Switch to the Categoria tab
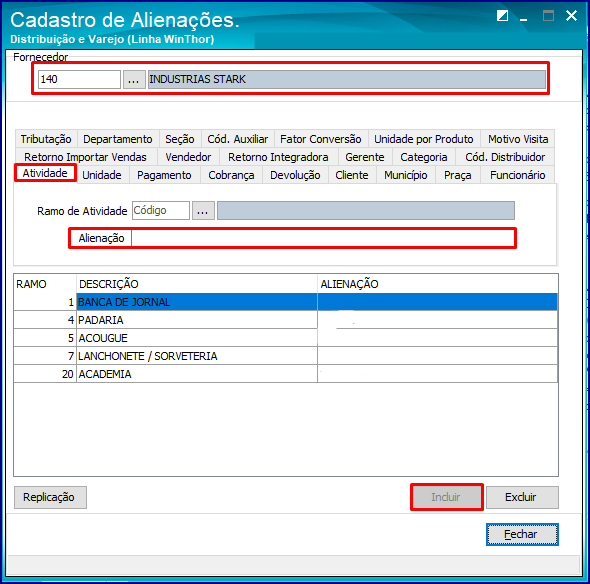The image size is (590, 584). [424, 157]
